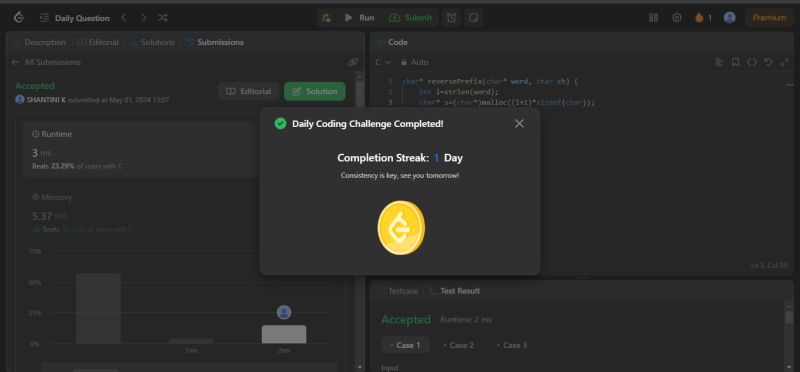Click the debugger icon left of Run
This screenshot has height=372, width=800.
click(326, 18)
